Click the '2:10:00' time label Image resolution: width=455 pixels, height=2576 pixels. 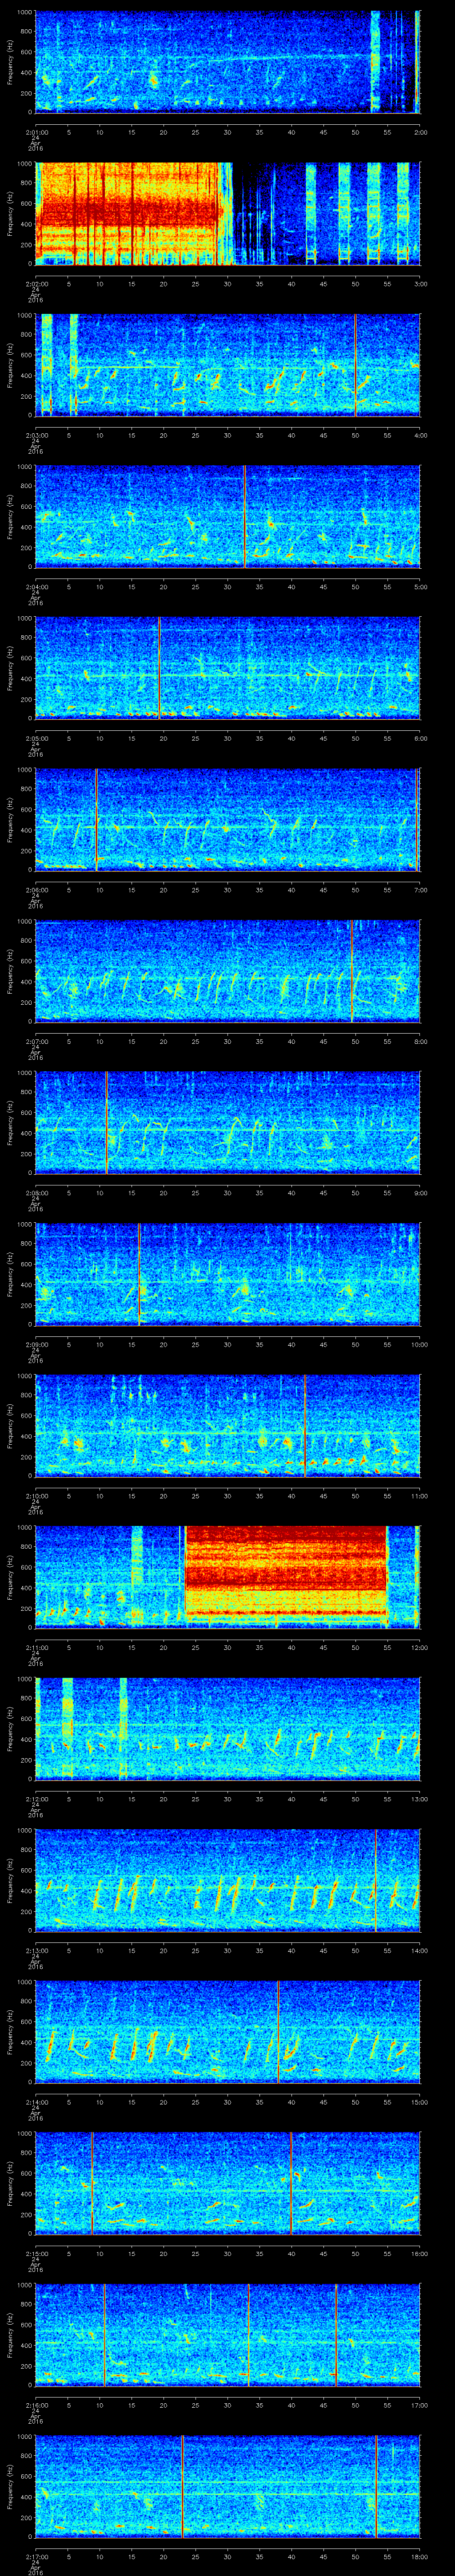pyautogui.click(x=36, y=1496)
